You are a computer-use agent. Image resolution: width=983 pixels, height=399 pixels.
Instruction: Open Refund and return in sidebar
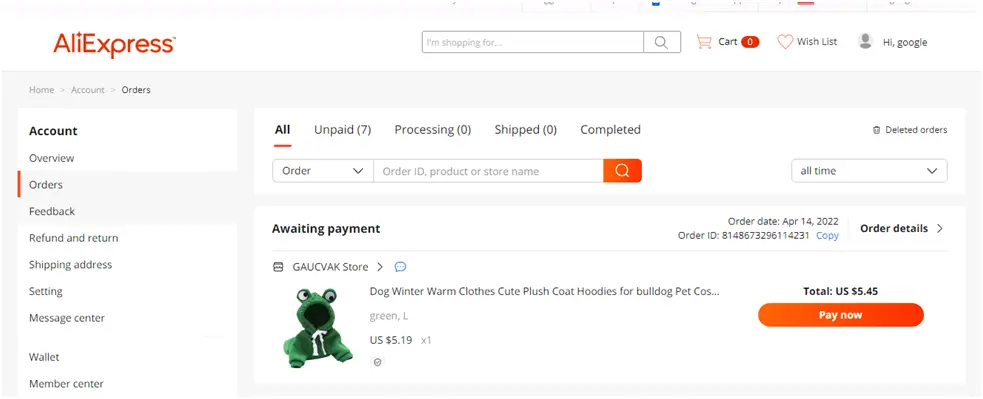(73, 238)
